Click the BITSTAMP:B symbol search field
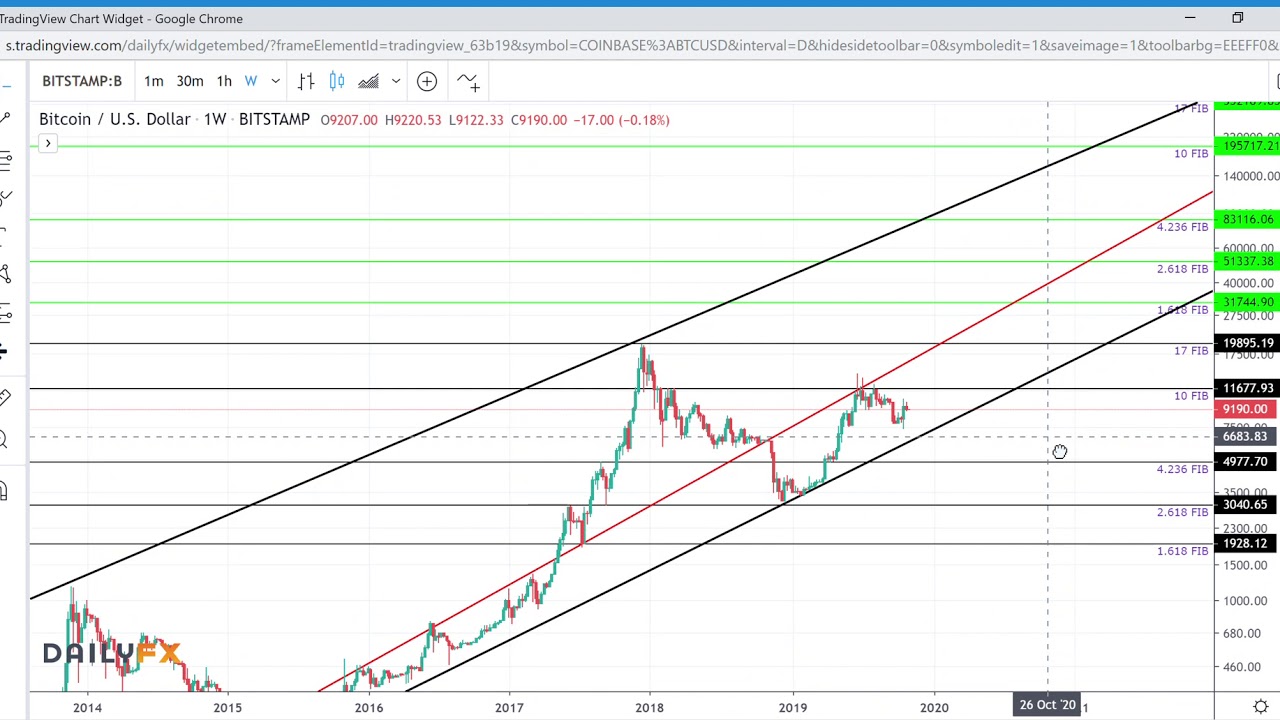The width and height of the screenshot is (1280, 720). (82, 81)
